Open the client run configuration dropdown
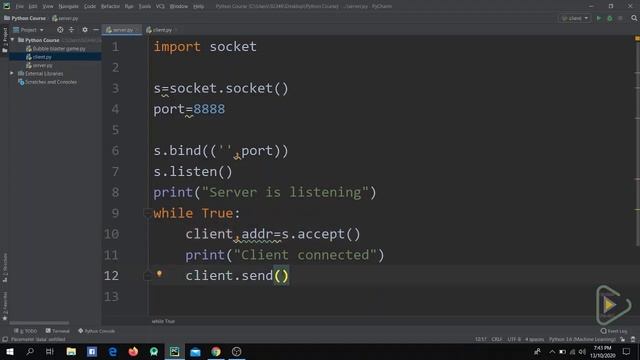640x360 pixels. point(575,18)
